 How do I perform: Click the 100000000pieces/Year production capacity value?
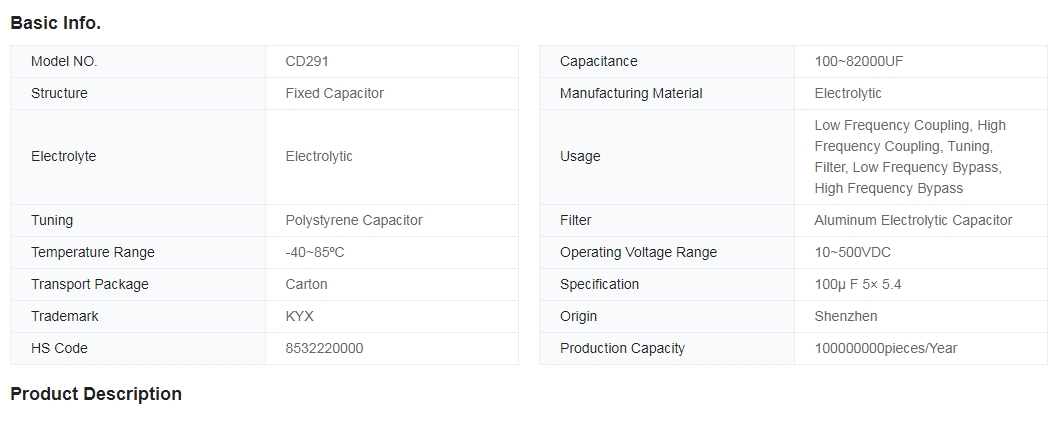point(885,348)
